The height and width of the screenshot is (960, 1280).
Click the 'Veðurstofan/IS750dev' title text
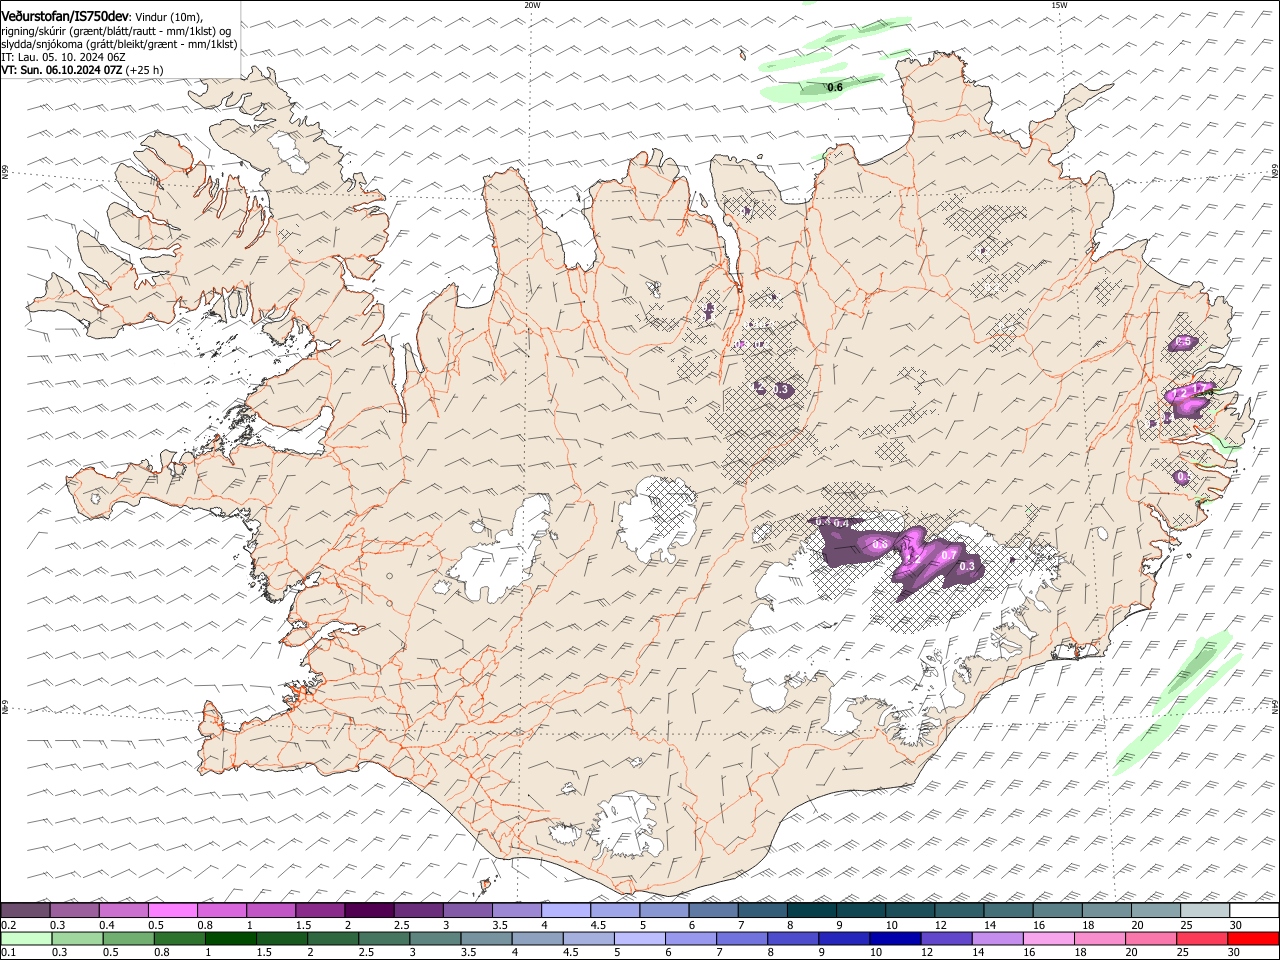point(65,16)
